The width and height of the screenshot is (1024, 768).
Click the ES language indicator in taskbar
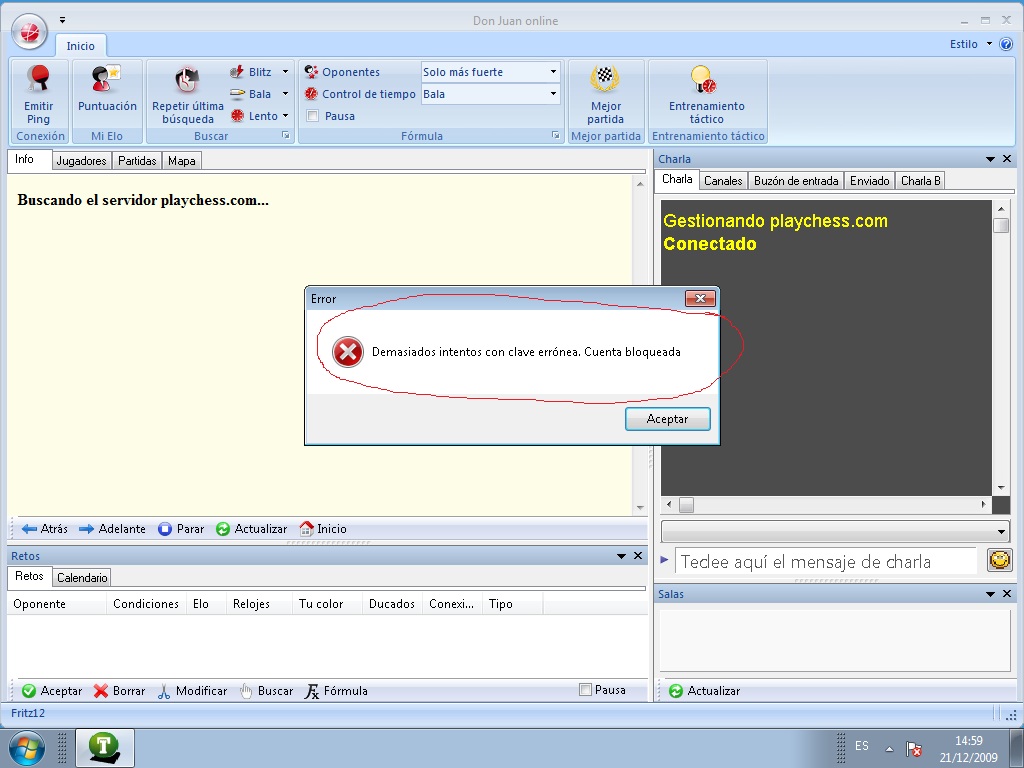click(x=861, y=746)
